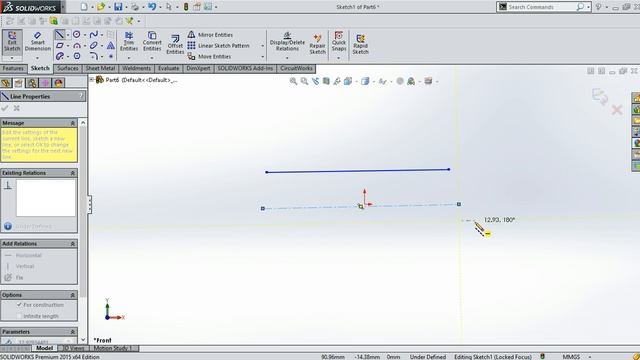640x360 pixels.
Task: Click the Save icon
Action: coord(118,7)
